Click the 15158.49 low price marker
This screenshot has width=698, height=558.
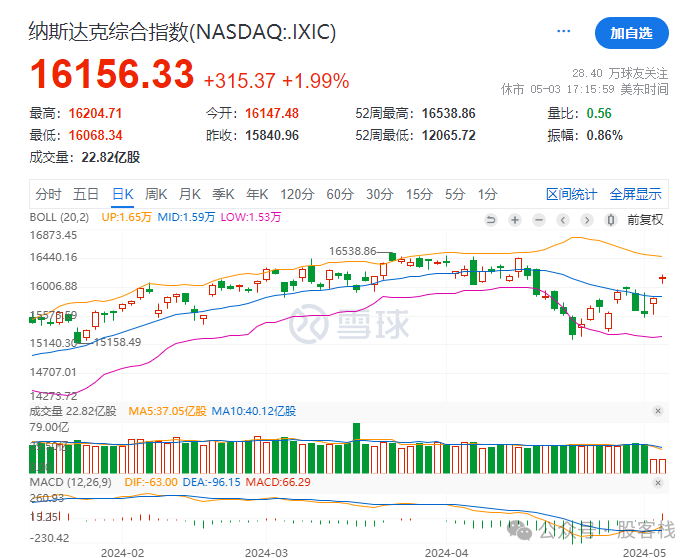[x=118, y=342]
